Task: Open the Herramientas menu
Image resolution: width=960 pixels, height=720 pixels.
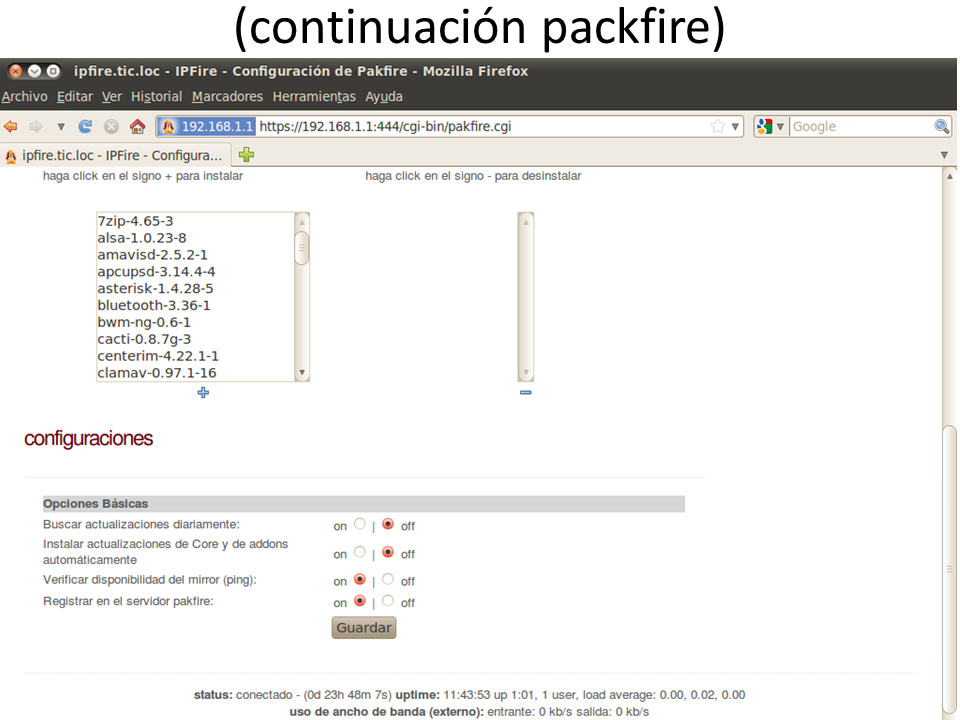Action: 314,97
